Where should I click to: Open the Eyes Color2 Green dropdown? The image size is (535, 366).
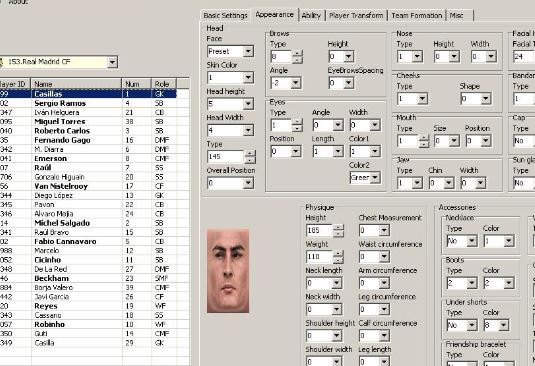(375, 177)
